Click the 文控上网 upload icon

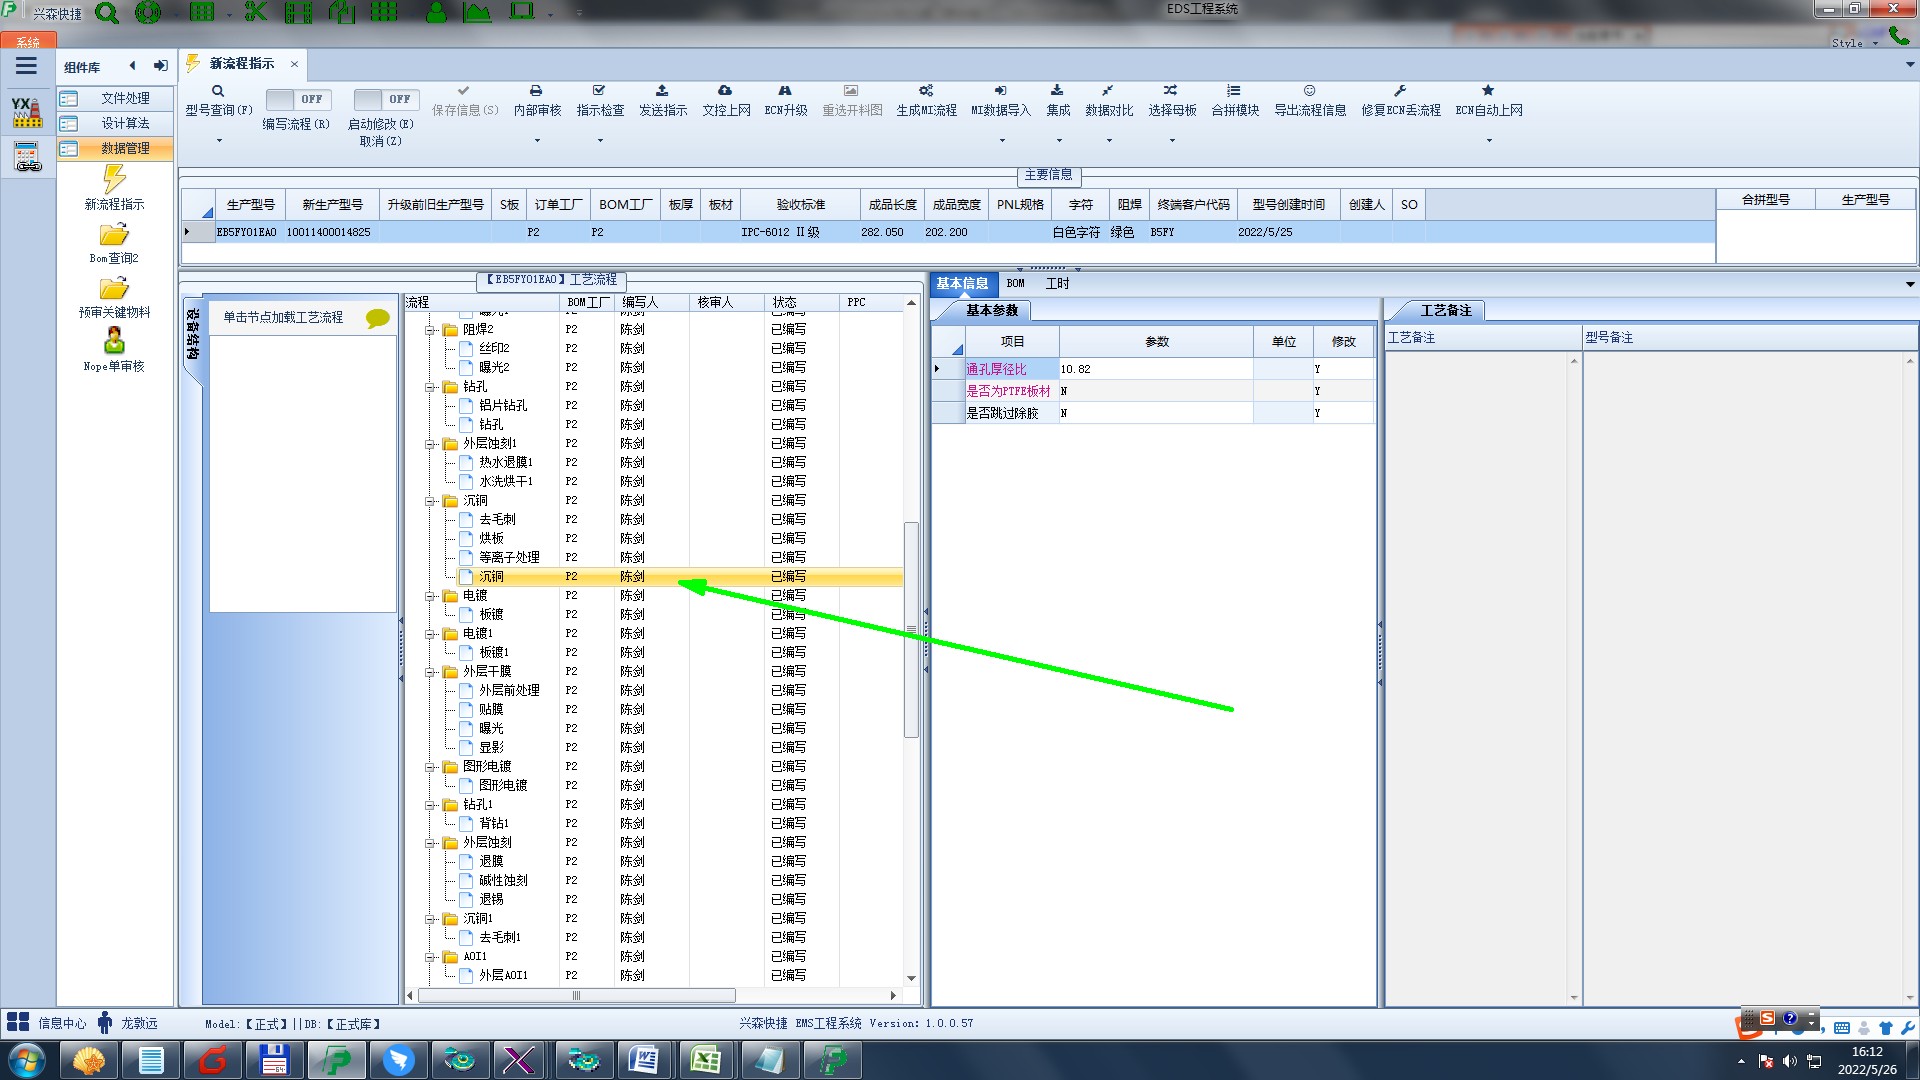[x=725, y=91]
